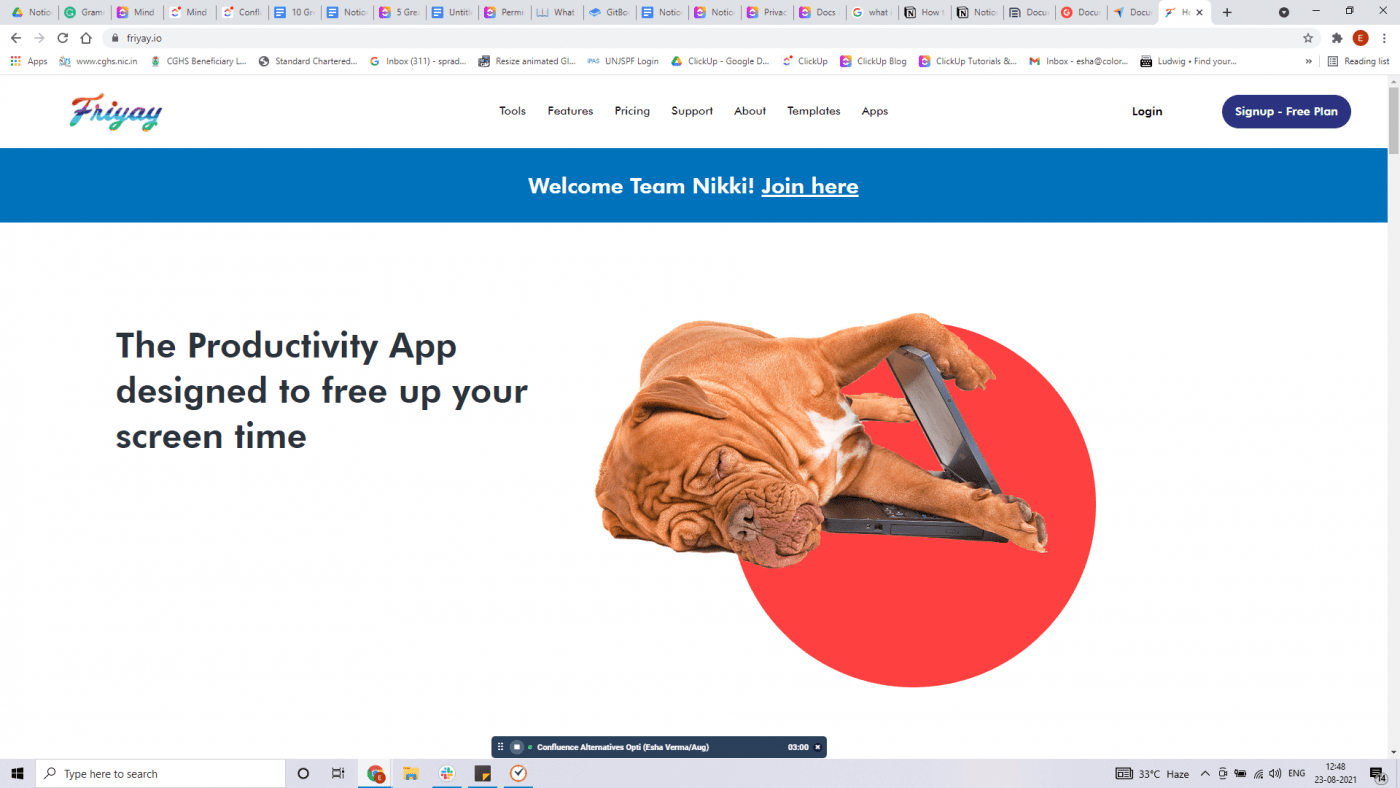
Task: Open File Explorer from the taskbar
Action: point(410,773)
